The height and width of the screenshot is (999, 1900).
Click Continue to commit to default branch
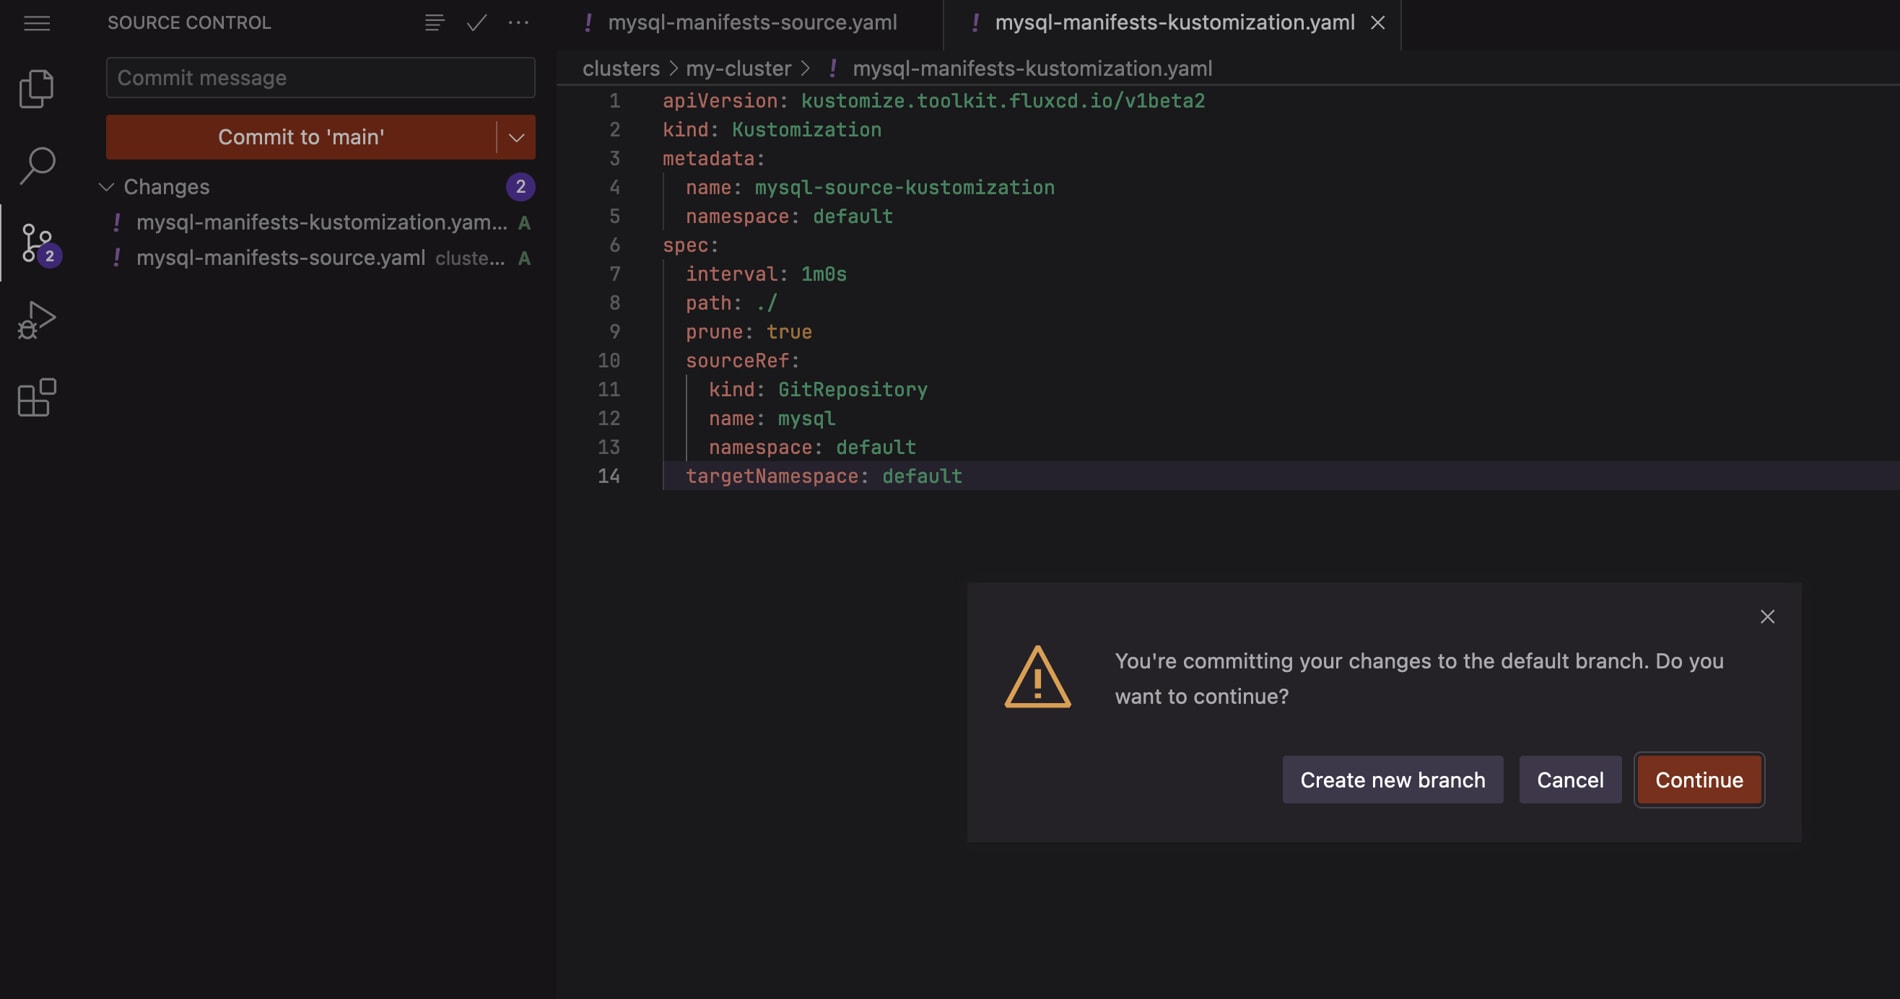tap(1699, 780)
